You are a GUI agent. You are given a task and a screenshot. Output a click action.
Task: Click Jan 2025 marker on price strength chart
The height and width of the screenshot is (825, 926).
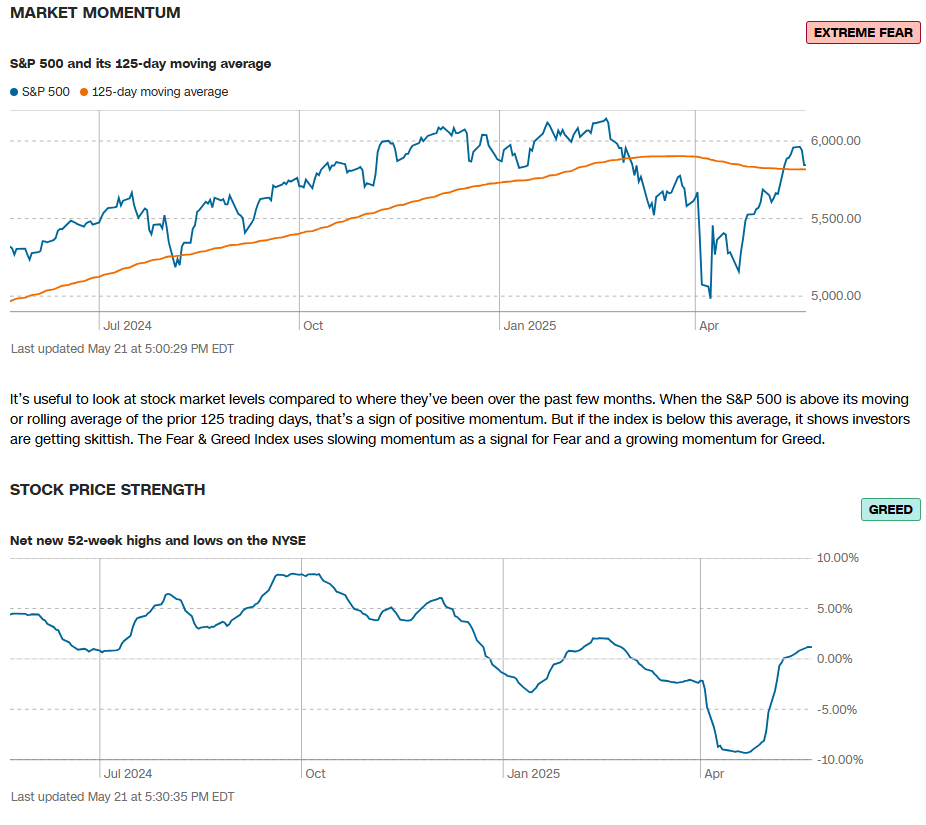532,773
